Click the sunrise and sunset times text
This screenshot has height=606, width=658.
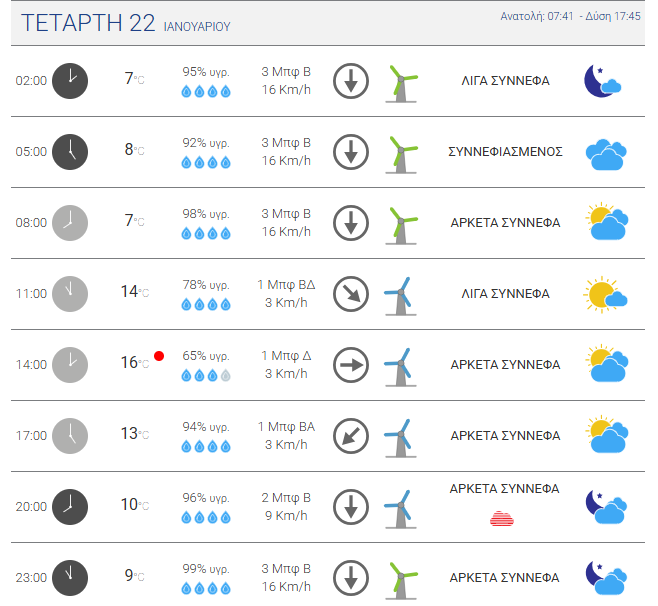(570, 16)
